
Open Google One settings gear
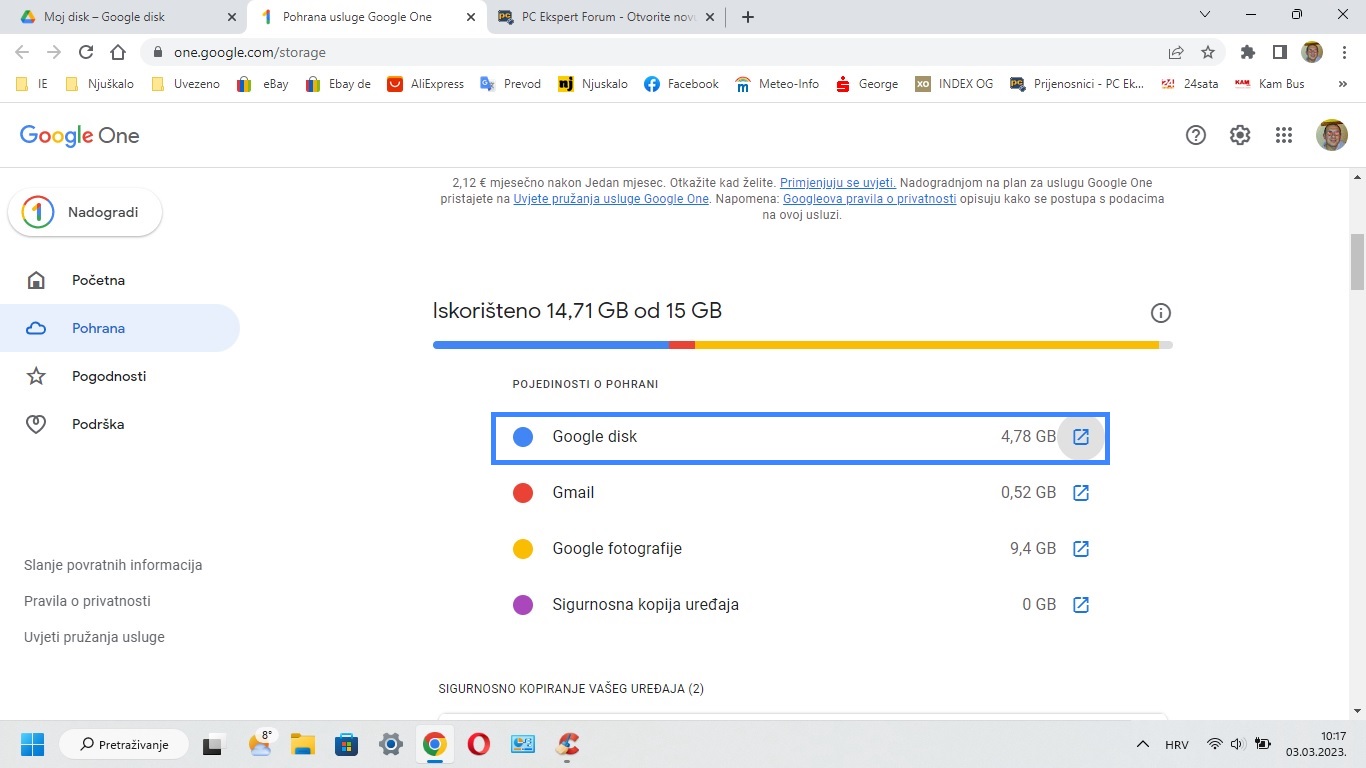click(1240, 135)
